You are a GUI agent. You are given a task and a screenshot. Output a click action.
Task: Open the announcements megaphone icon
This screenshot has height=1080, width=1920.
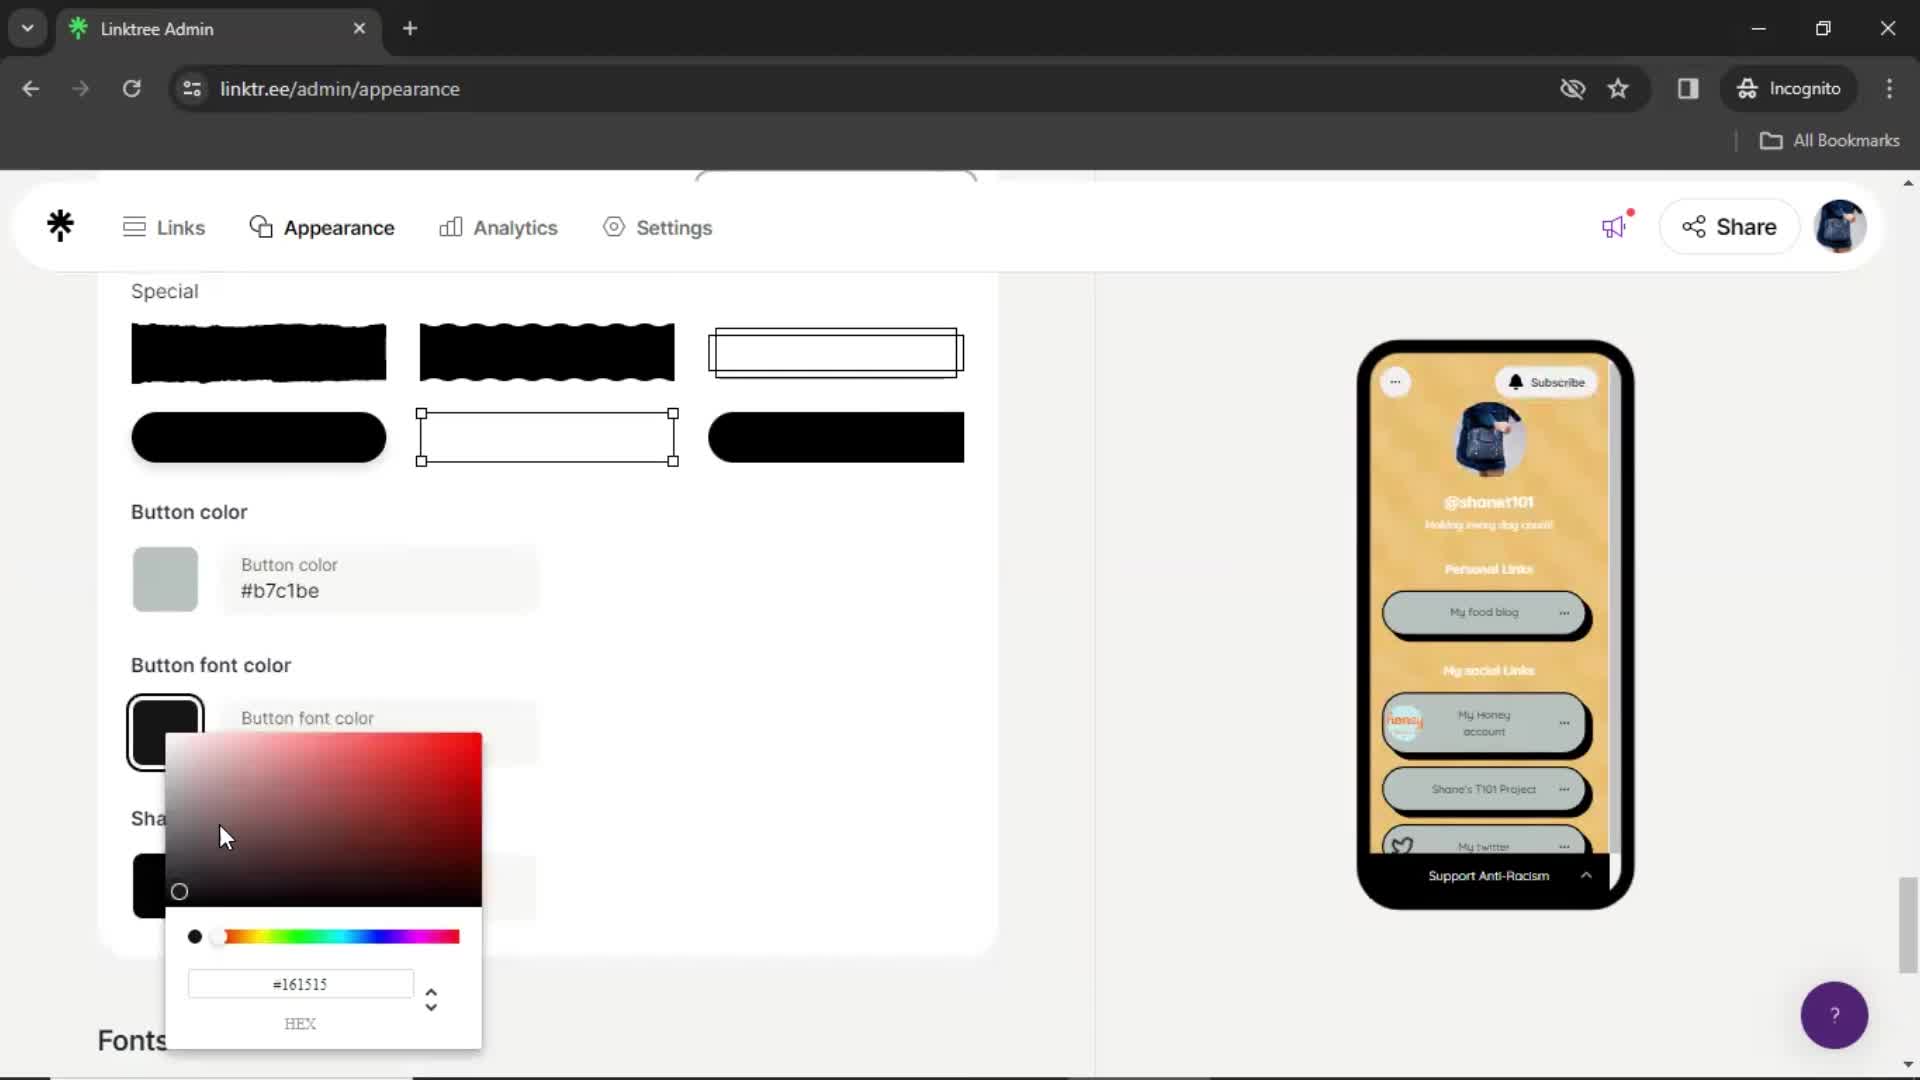pos(1614,226)
